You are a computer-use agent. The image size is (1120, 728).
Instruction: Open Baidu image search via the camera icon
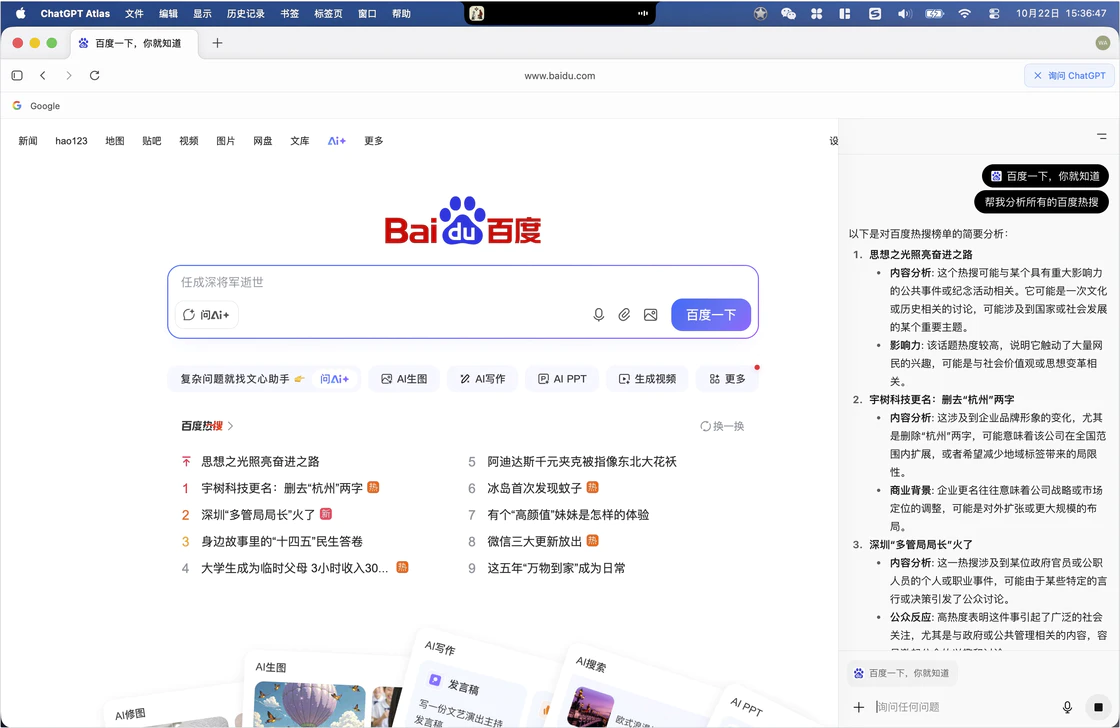tap(650, 314)
